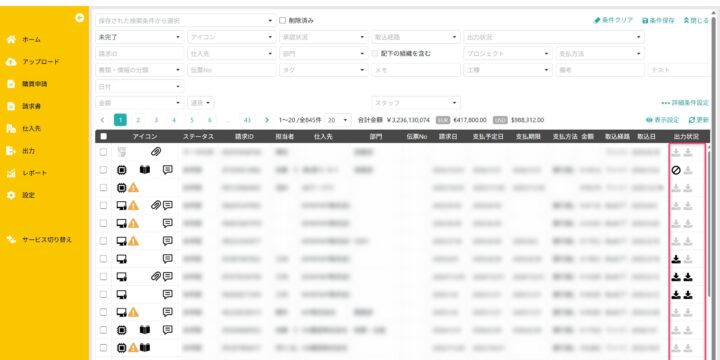720x360 pixels.
Task: Open saved search conditions dropdown
Action: (186, 21)
